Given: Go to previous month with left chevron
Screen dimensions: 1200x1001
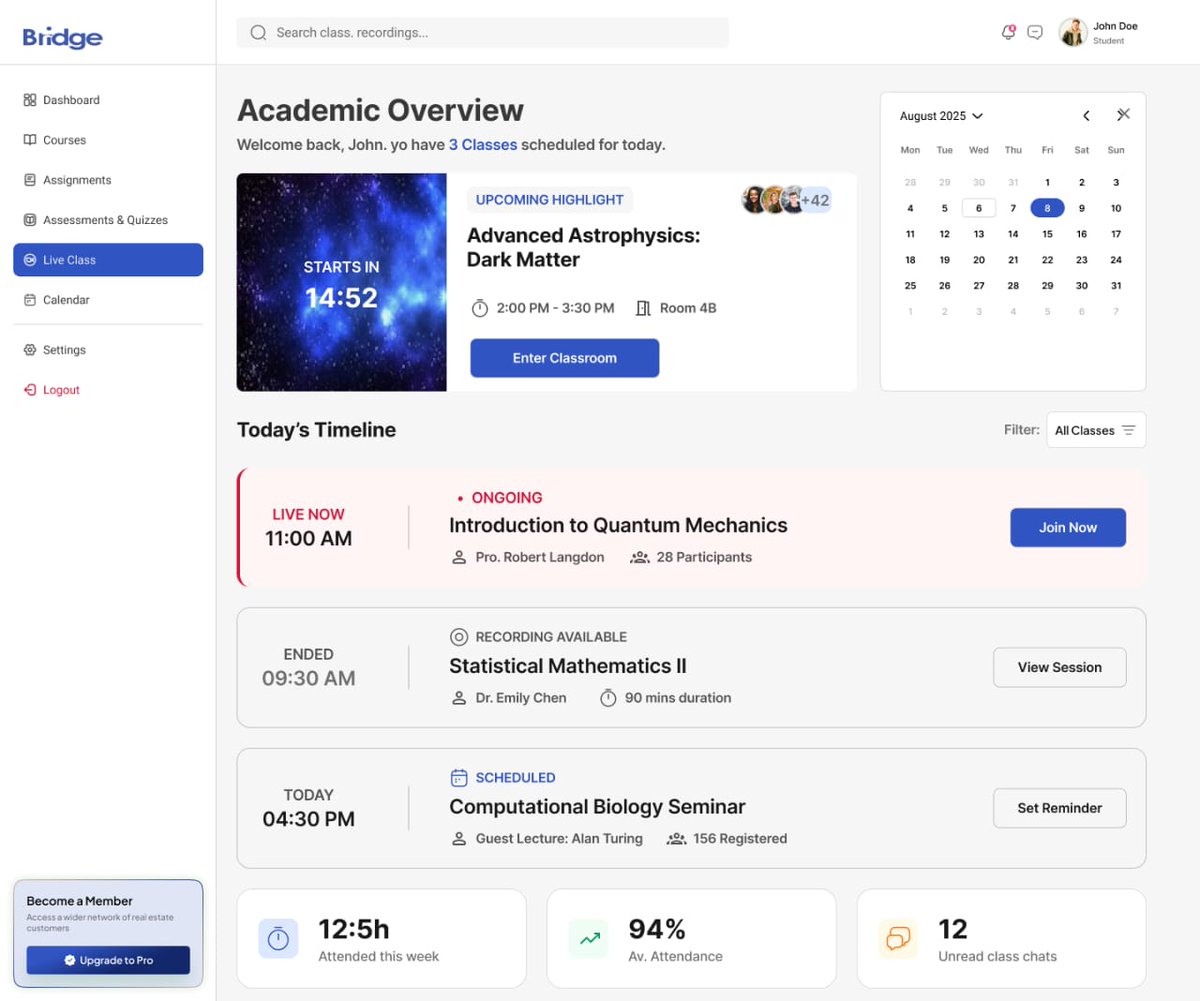Looking at the screenshot, I should click(1086, 116).
